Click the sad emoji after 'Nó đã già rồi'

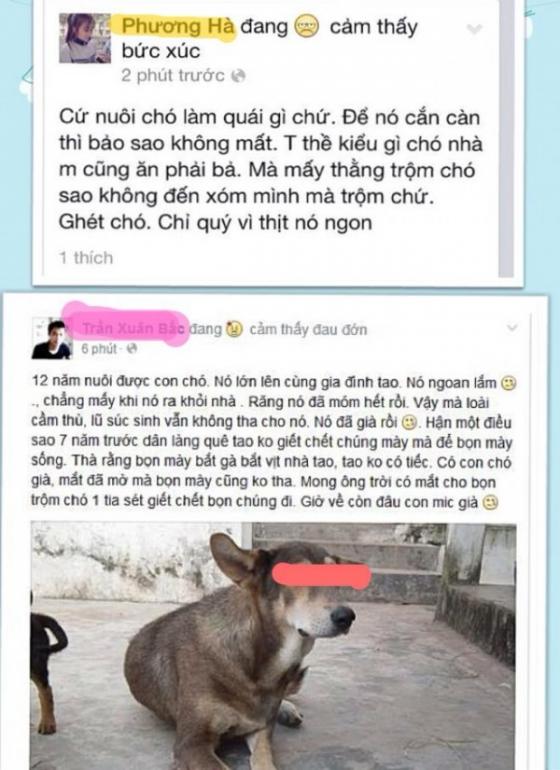point(409,422)
